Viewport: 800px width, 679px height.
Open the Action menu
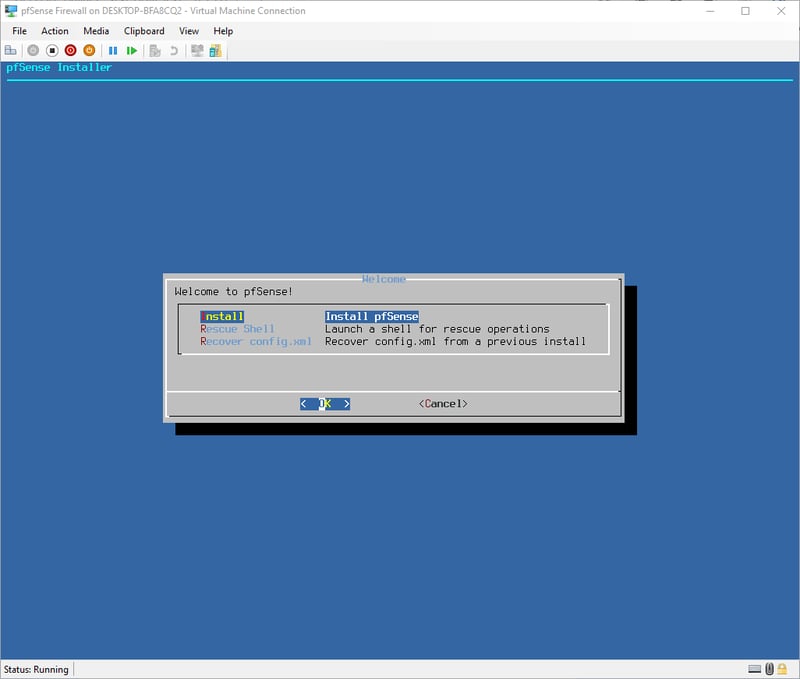point(55,31)
